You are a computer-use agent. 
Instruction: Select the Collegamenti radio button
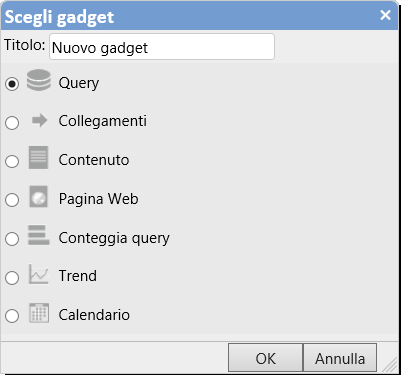[12, 123]
